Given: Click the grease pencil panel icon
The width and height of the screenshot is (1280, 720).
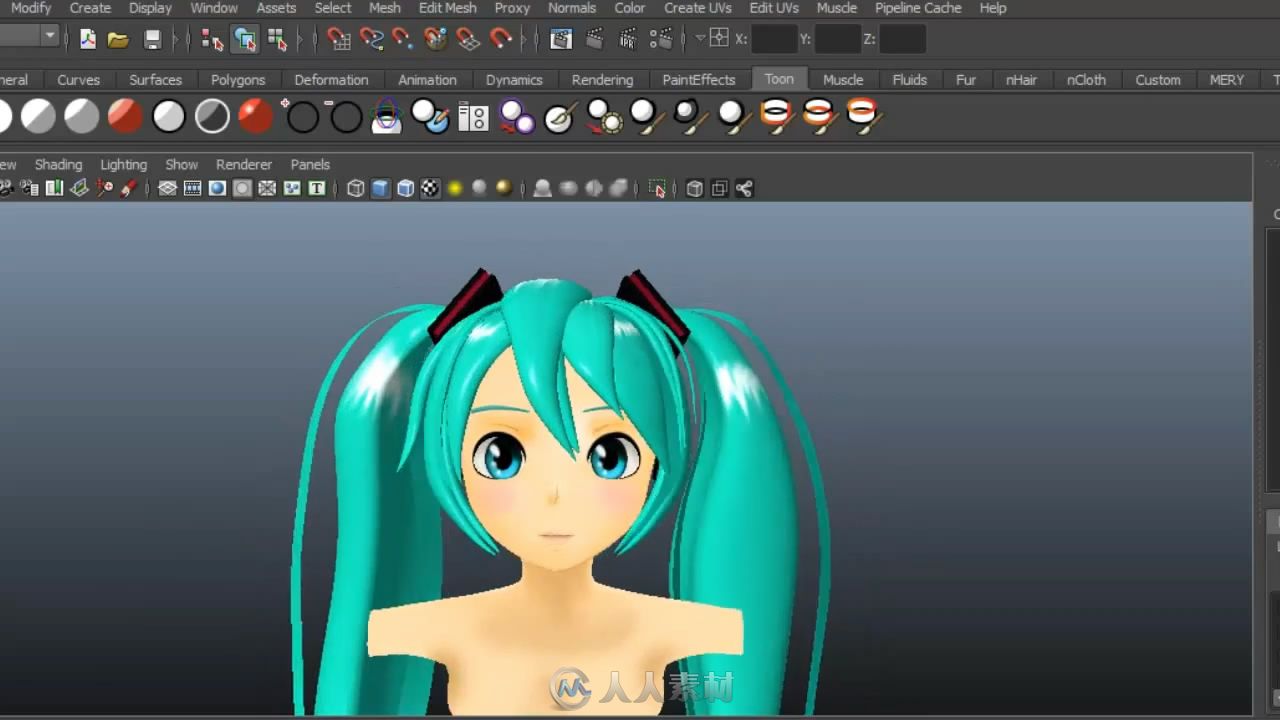Looking at the screenshot, I should 128,189.
